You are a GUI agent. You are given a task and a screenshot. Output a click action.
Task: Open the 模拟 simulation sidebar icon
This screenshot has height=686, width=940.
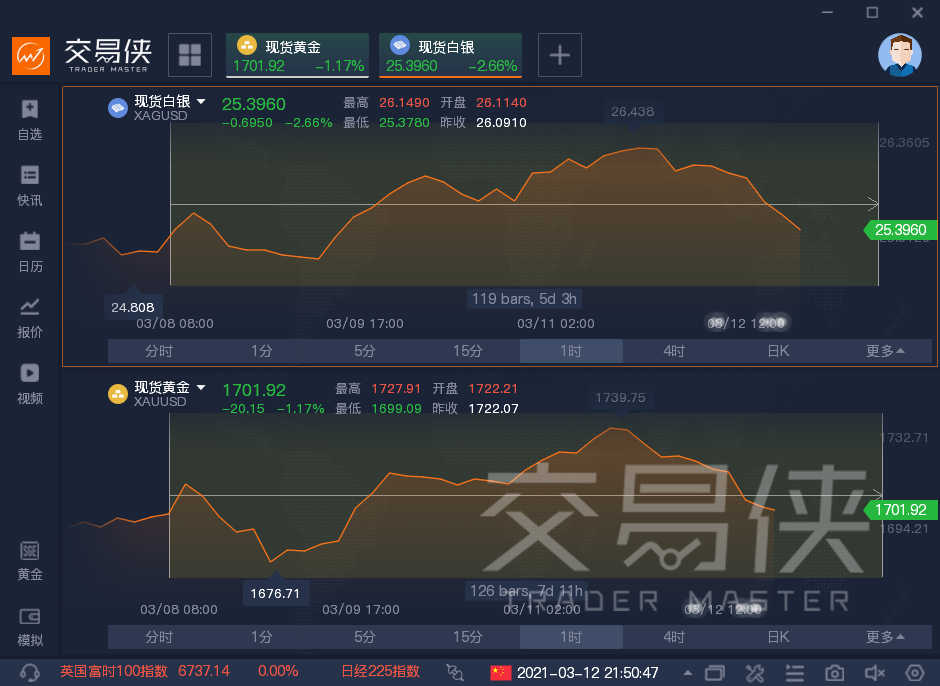coord(29,627)
